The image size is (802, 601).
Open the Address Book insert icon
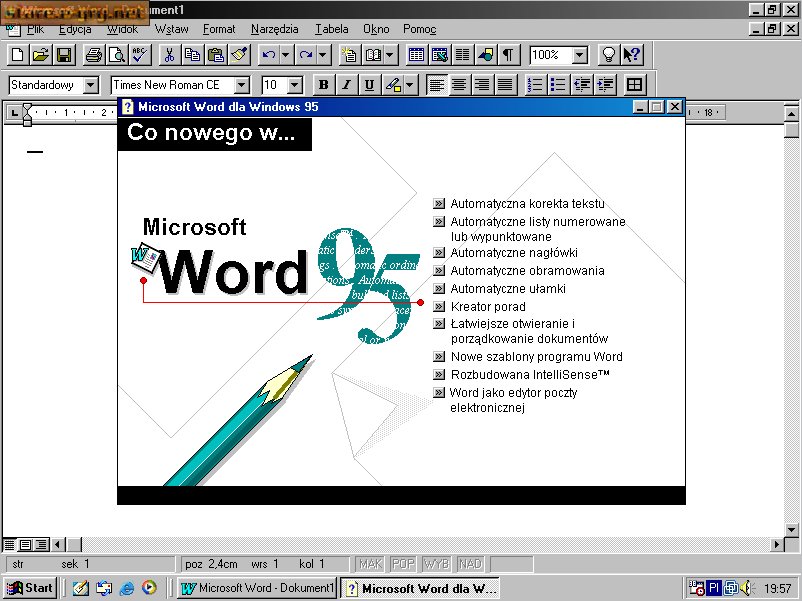[x=373, y=55]
